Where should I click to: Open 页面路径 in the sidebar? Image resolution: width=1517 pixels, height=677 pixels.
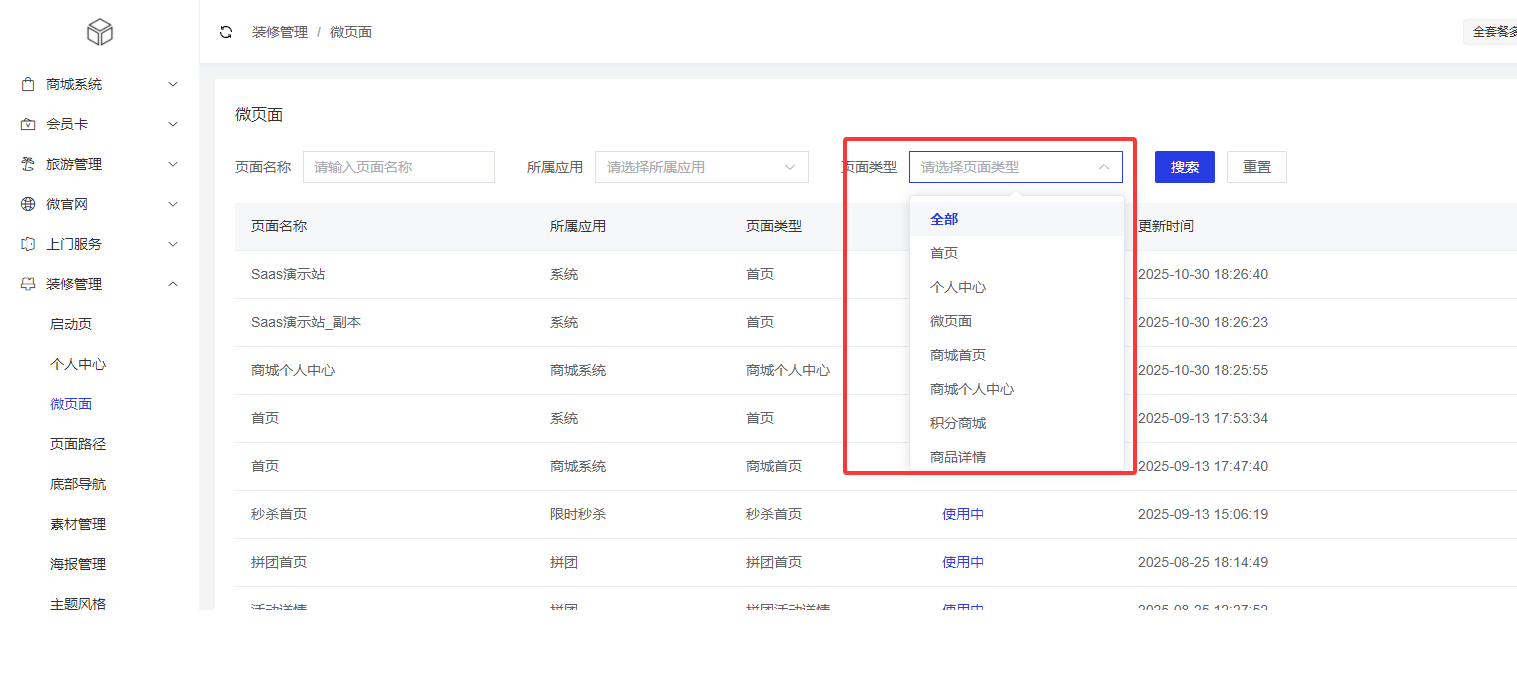click(78, 444)
